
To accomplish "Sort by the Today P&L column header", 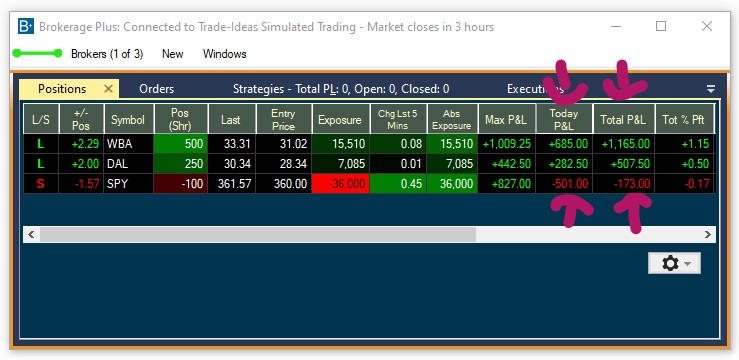I will (x=564, y=119).
